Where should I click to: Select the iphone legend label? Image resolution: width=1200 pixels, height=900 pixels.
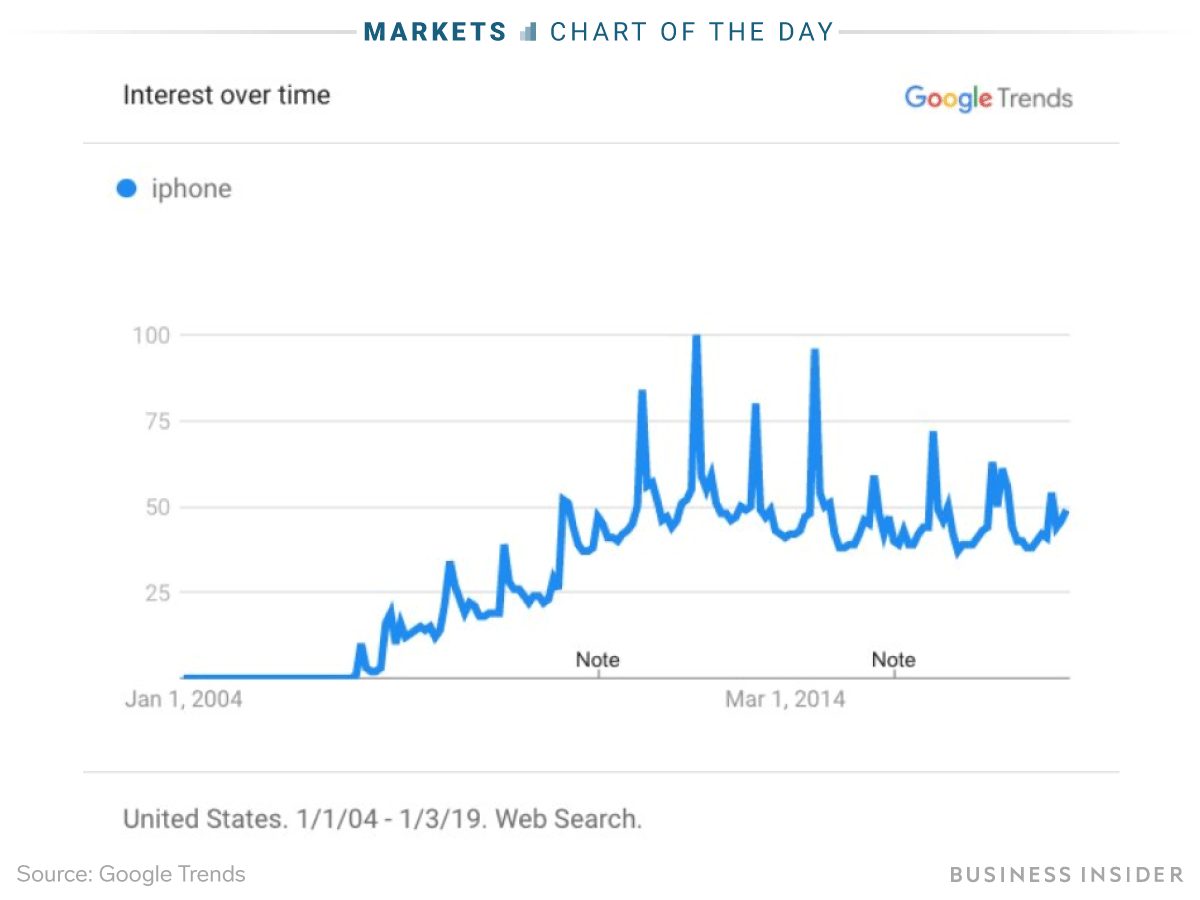pyautogui.click(x=191, y=188)
